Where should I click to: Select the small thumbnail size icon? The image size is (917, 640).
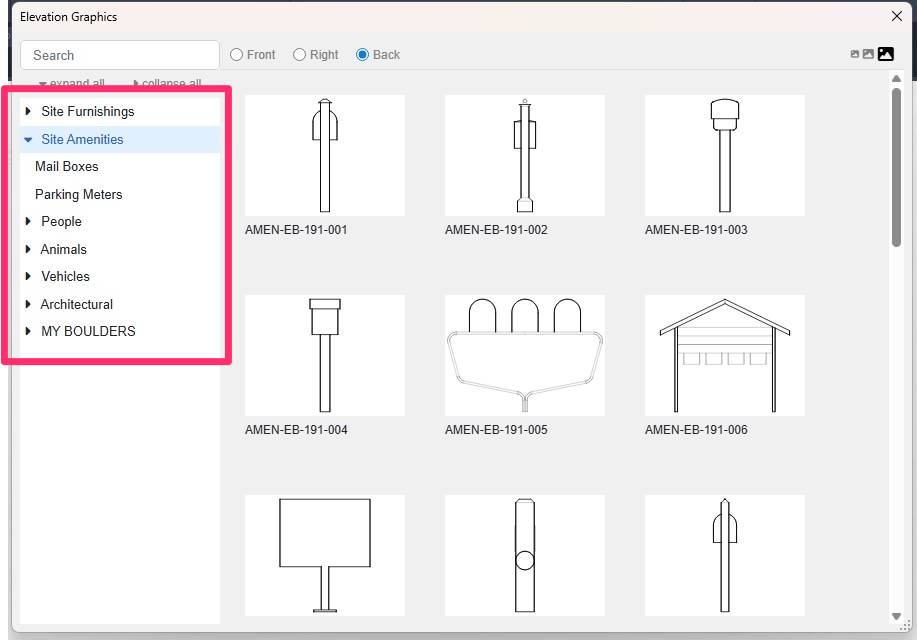click(x=853, y=54)
